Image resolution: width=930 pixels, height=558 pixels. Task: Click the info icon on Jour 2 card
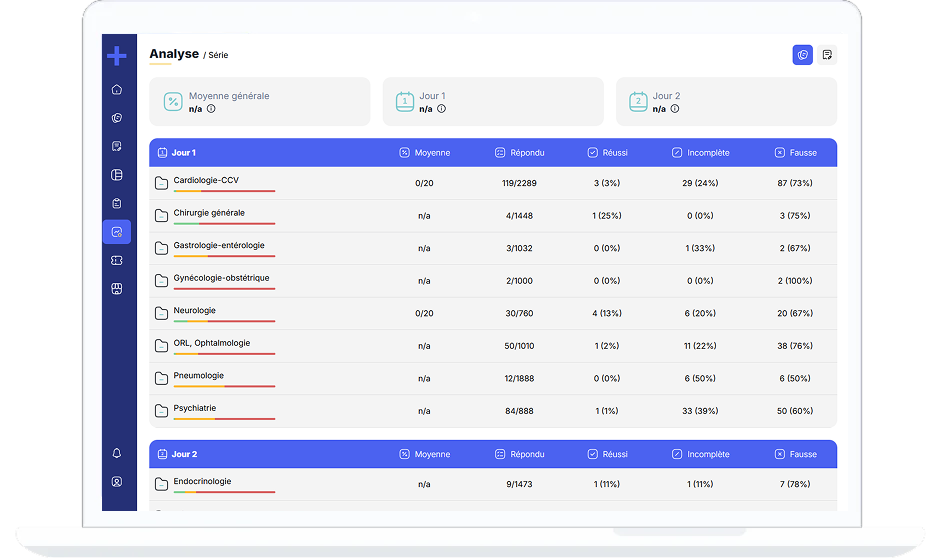pos(675,109)
